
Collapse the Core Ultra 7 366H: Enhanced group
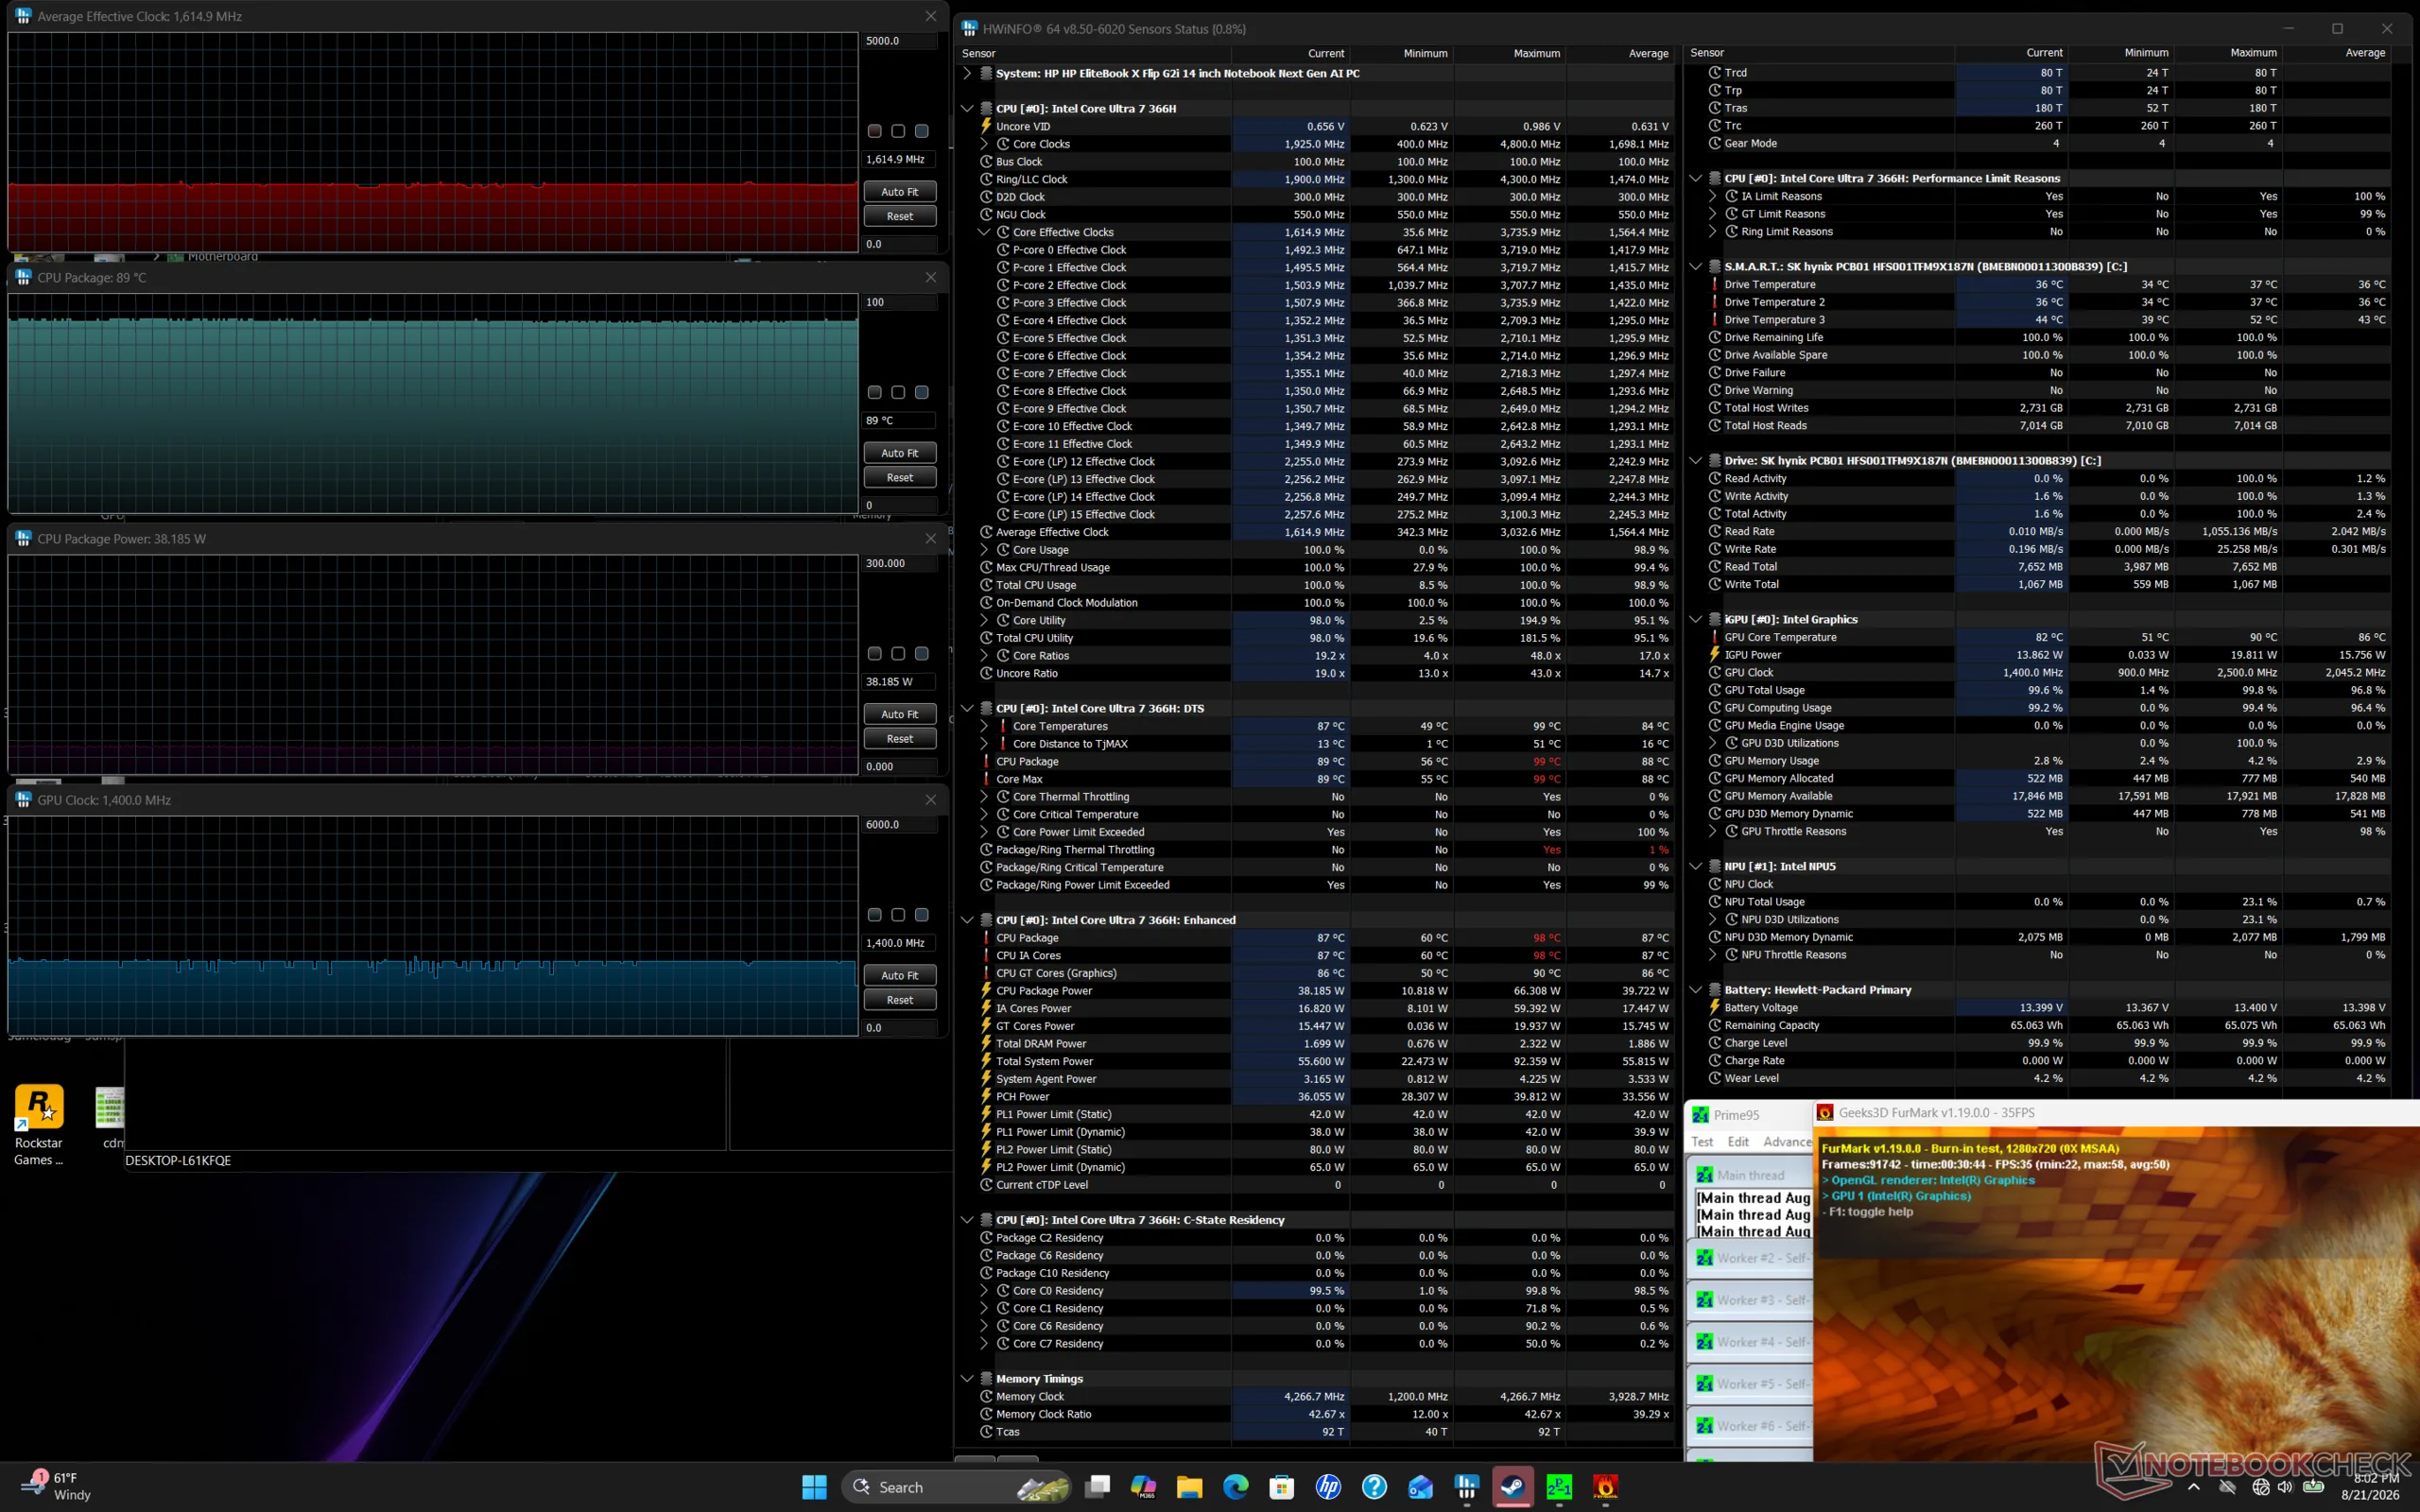967,921
